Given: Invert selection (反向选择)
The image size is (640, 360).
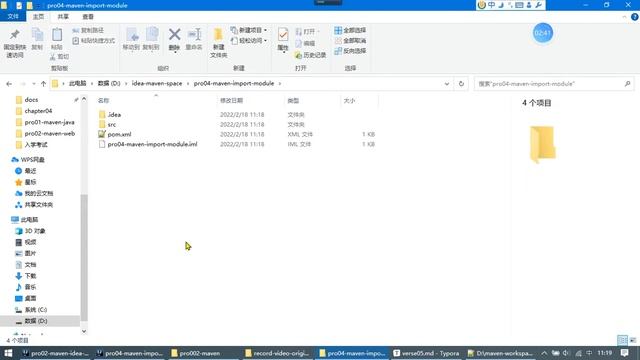Looking at the screenshot, I should pos(350,51).
